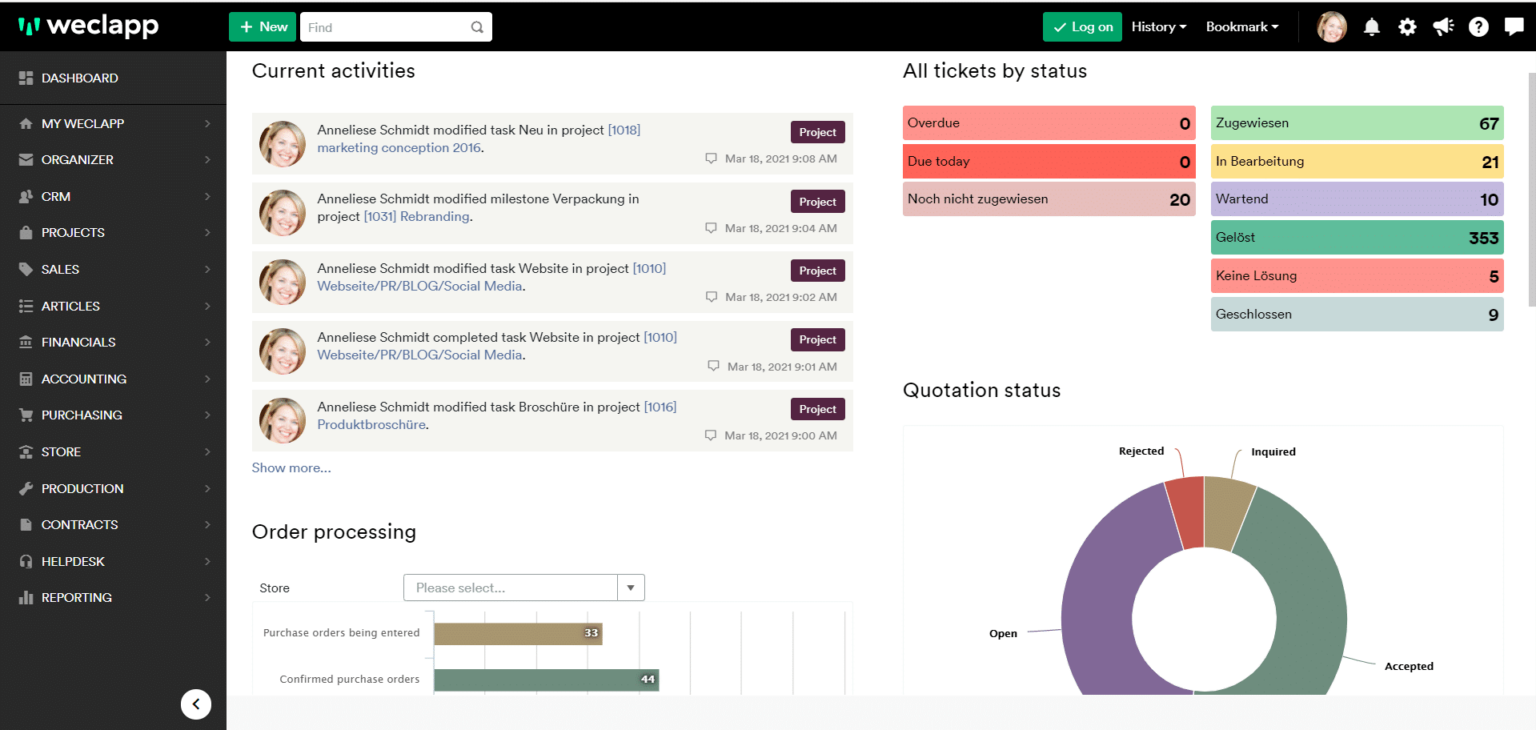
Task: Click the Log on button
Action: click(1082, 27)
